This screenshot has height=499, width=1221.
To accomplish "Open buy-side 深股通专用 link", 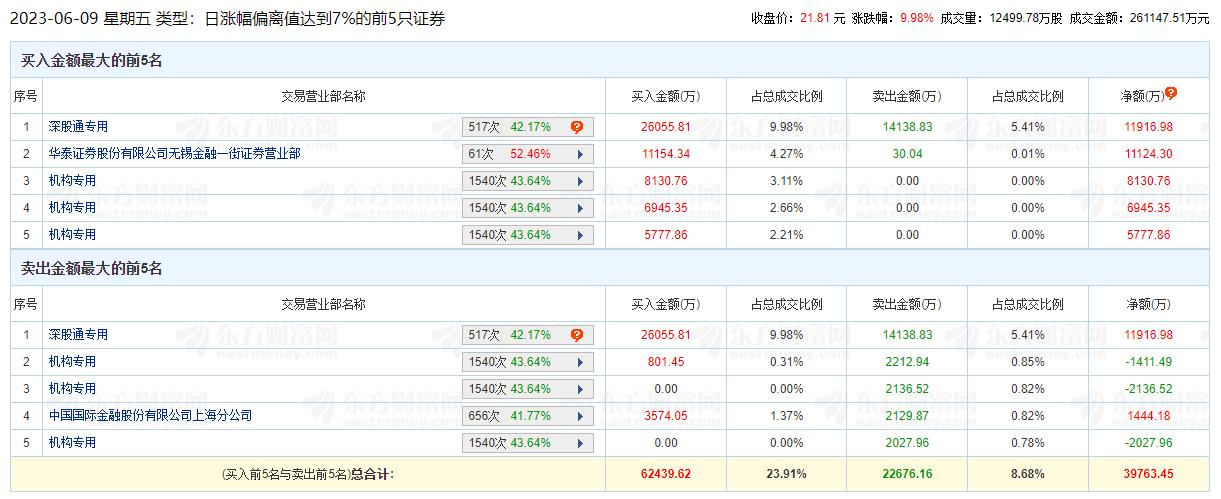I will coord(78,127).
